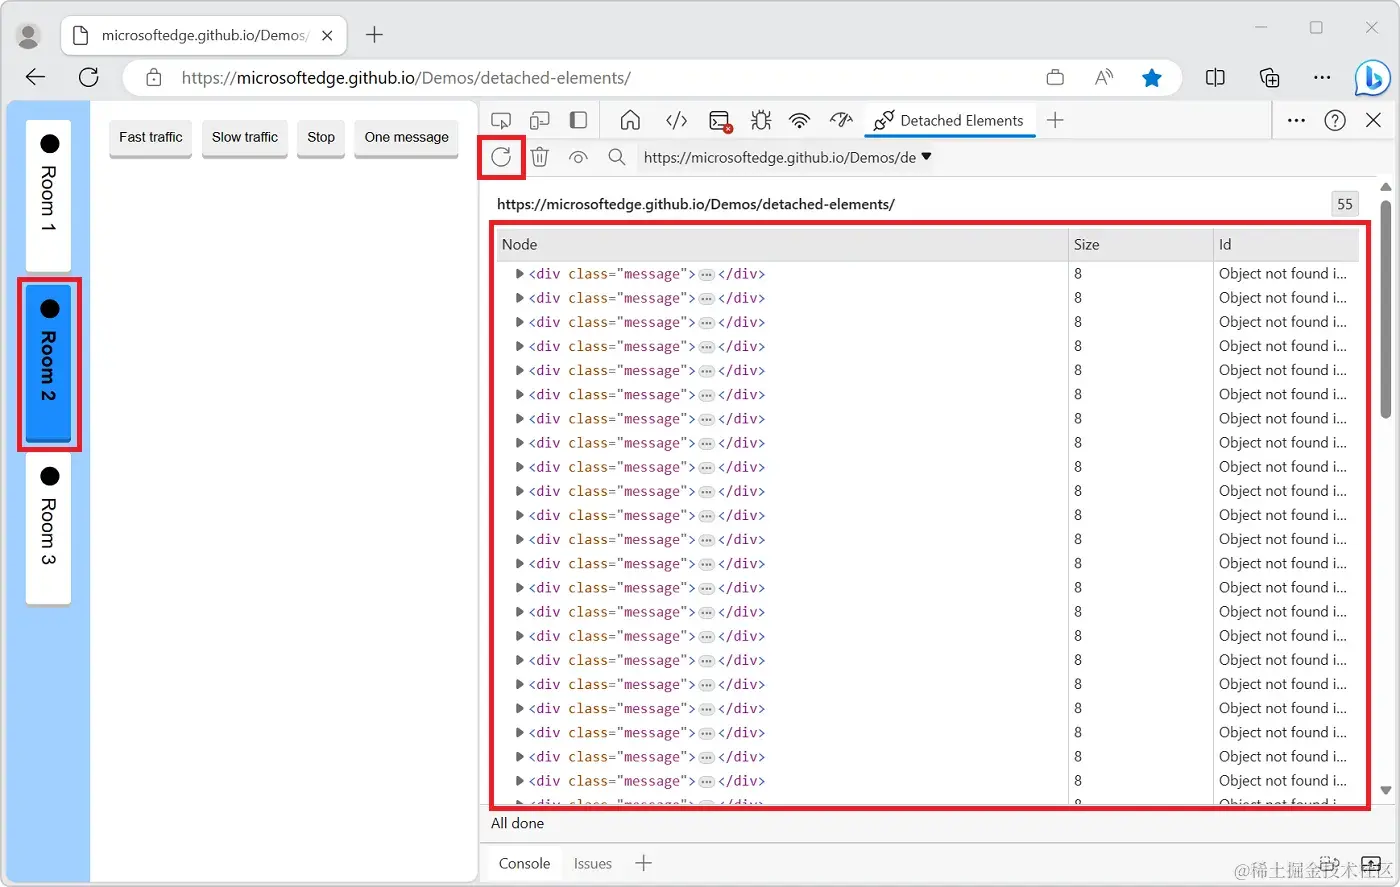Select the Detached Elements tab
1400x887 pixels.
pos(948,121)
